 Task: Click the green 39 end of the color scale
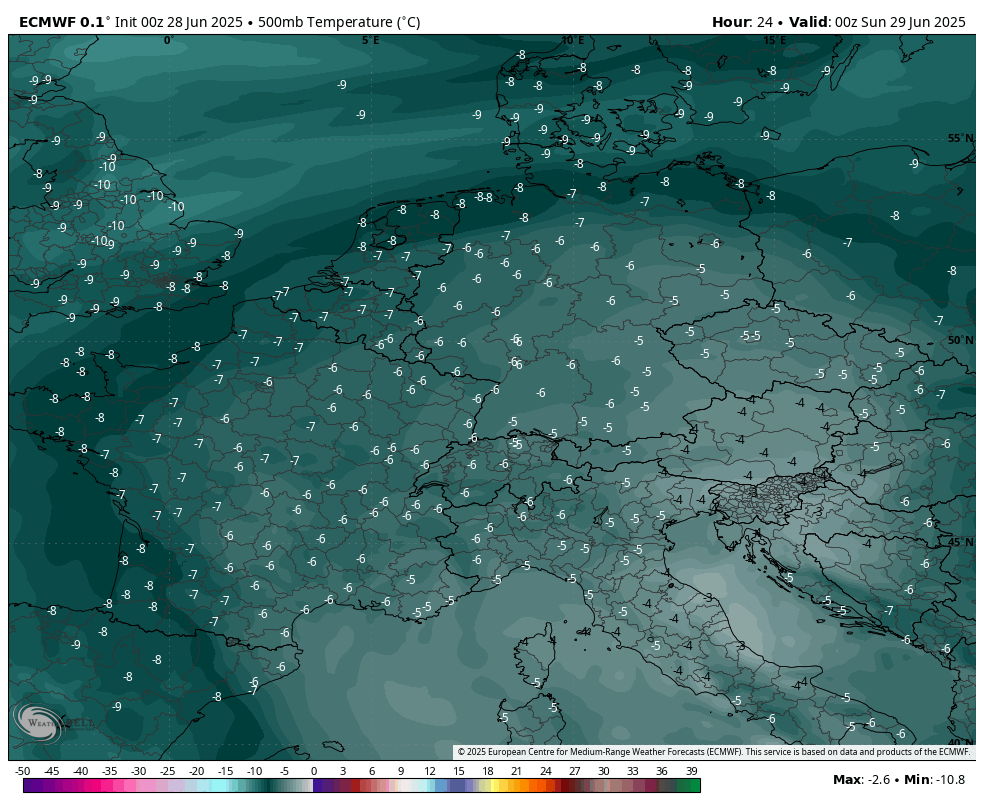[692, 786]
